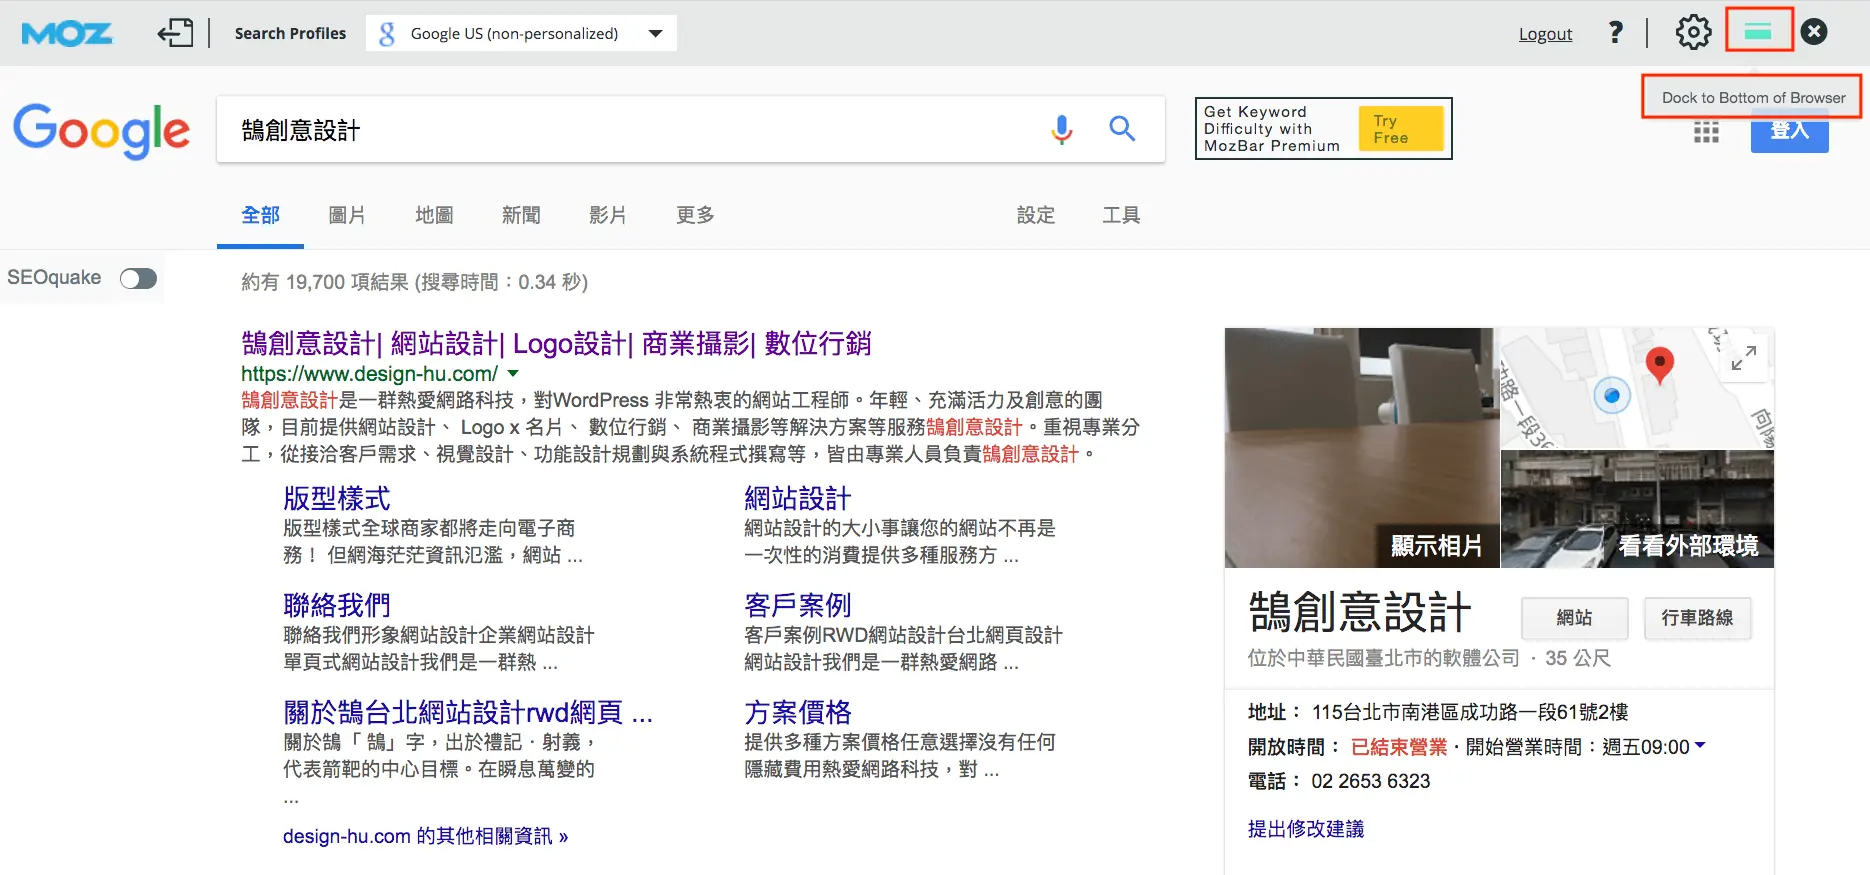Switch to the 新聞 tab
This screenshot has width=1870, height=875.
pos(521,215)
